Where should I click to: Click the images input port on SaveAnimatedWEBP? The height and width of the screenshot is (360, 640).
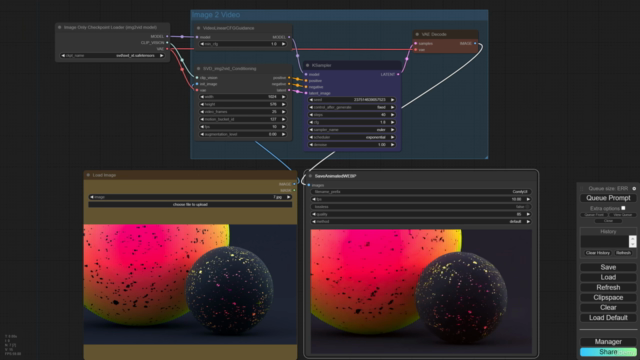pyautogui.click(x=309, y=185)
